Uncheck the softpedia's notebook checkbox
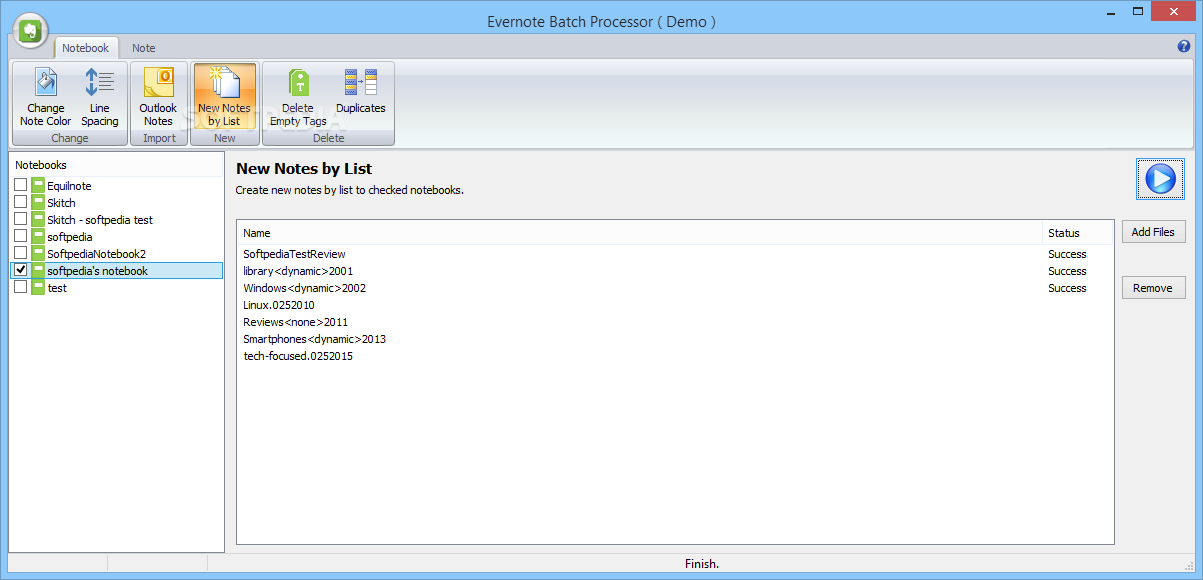 (21, 271)
